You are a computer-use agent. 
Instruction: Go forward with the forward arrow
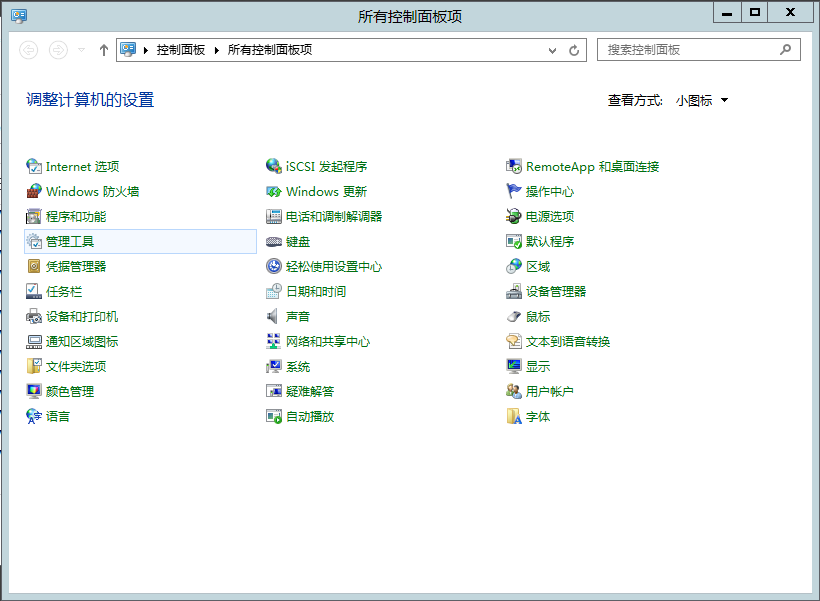pyautogui.click(x=58, y=50)
